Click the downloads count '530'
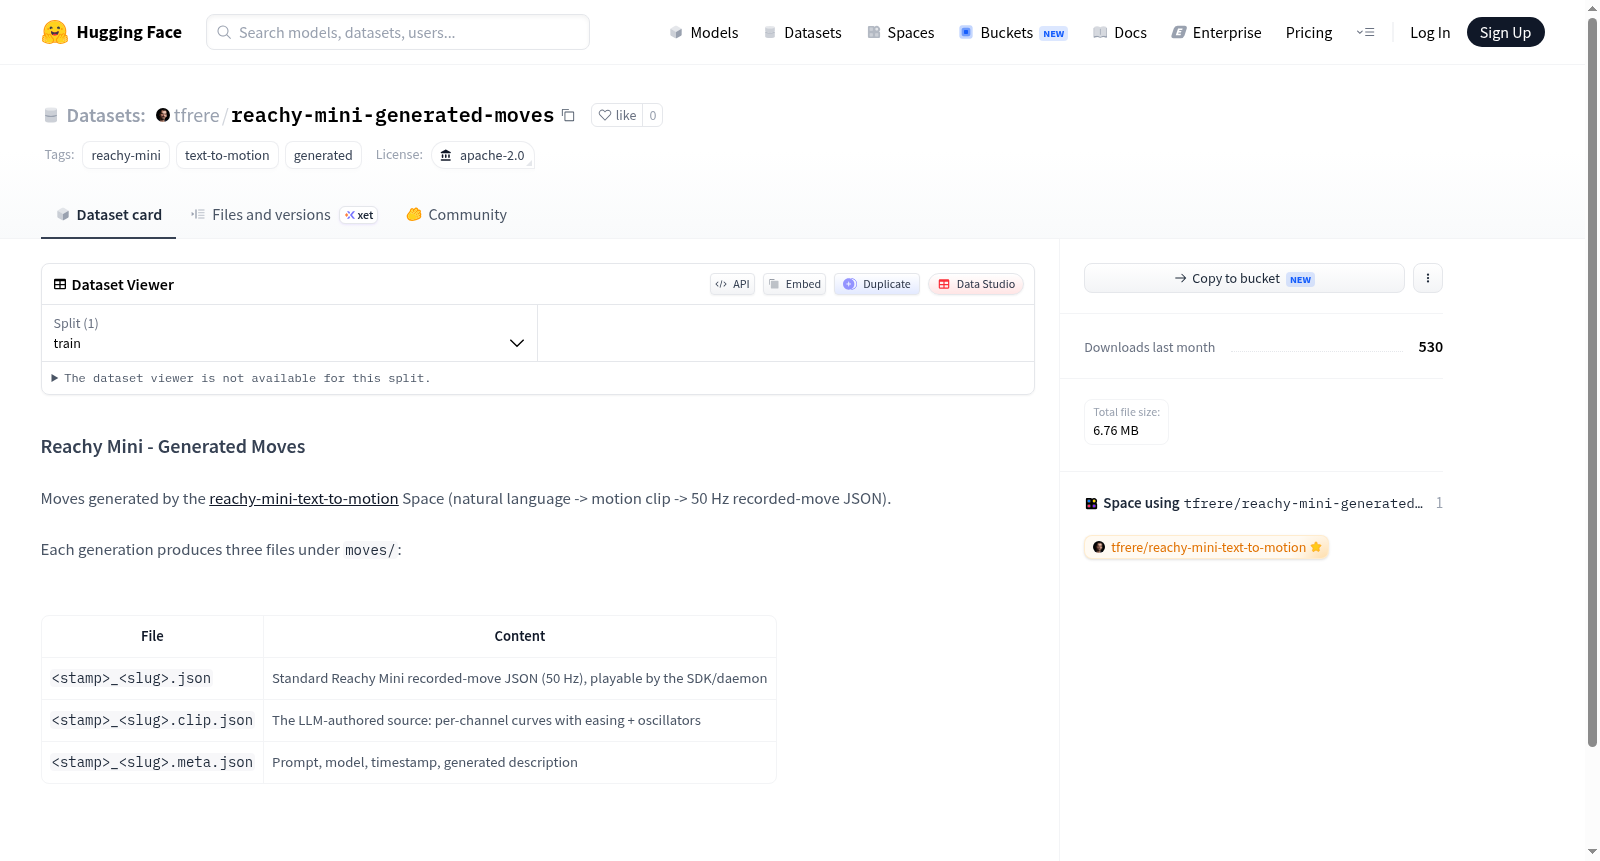The image size is (1600, 861). (x=1430, y=347)
